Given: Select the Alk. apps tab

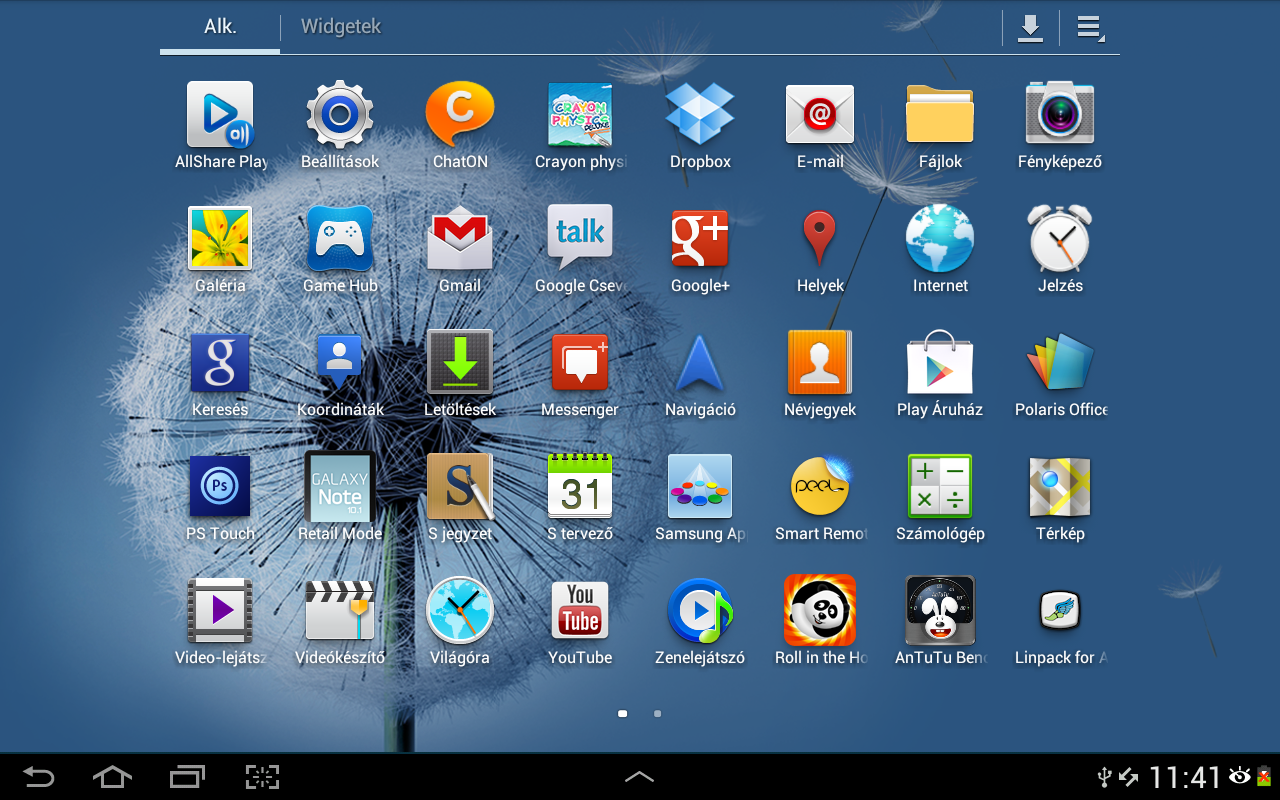Looking at the screenshot, I should [x=220, y=27].
